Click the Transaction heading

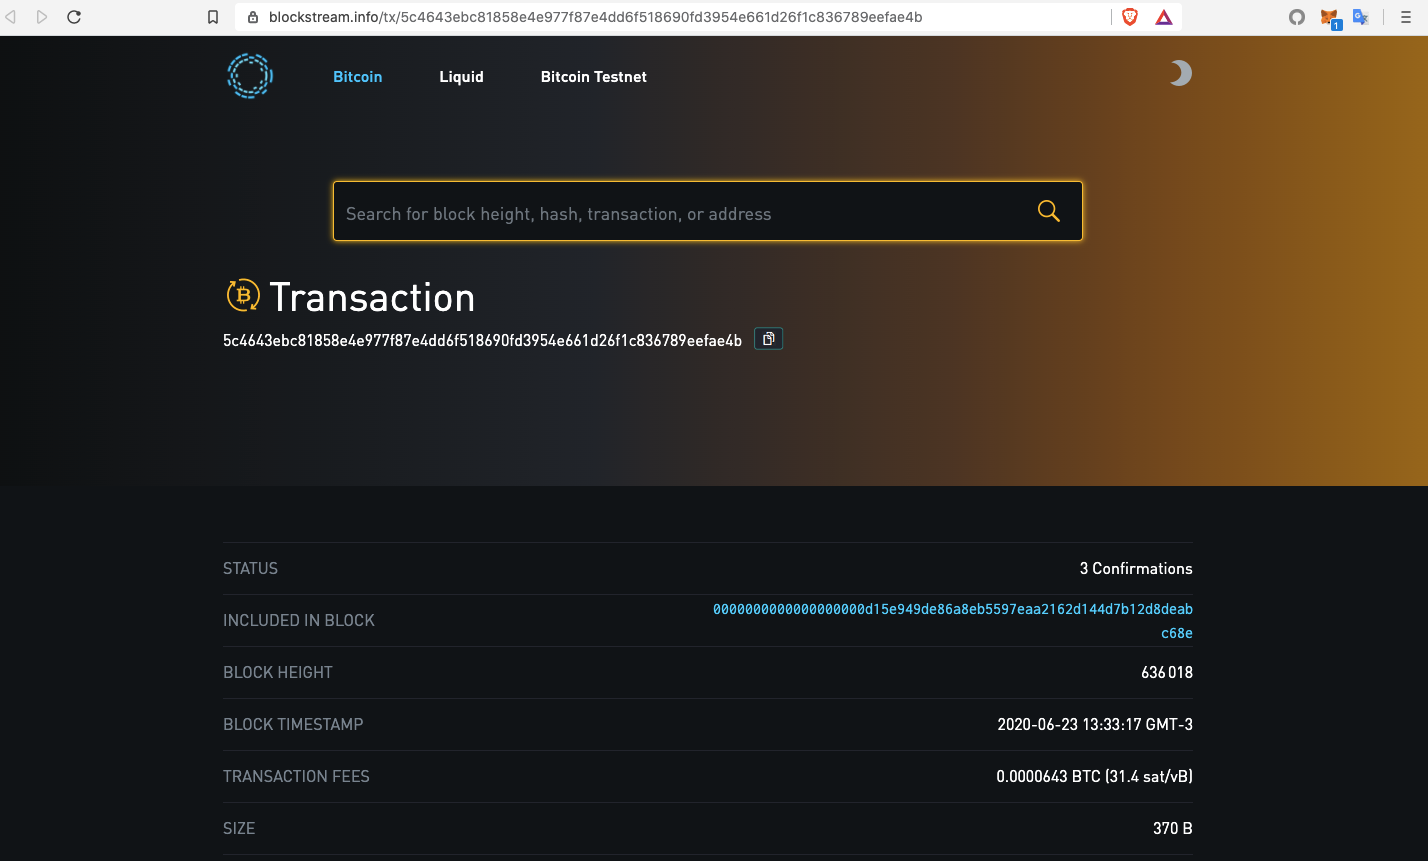(372, 297)
